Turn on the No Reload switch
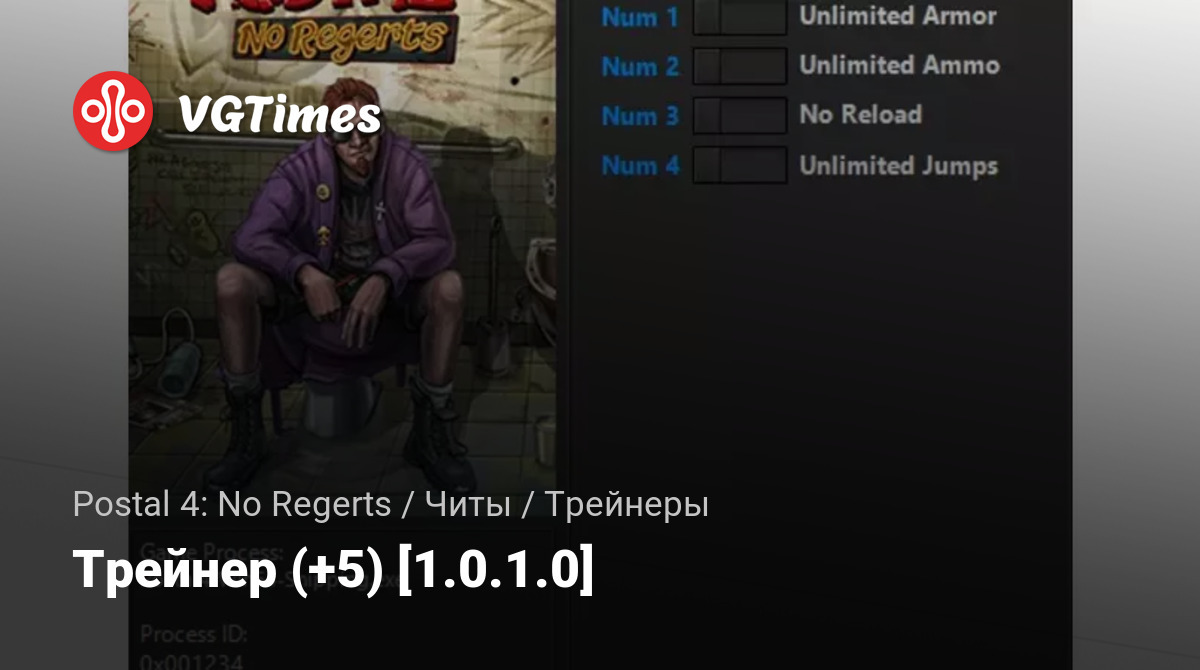 740,115
